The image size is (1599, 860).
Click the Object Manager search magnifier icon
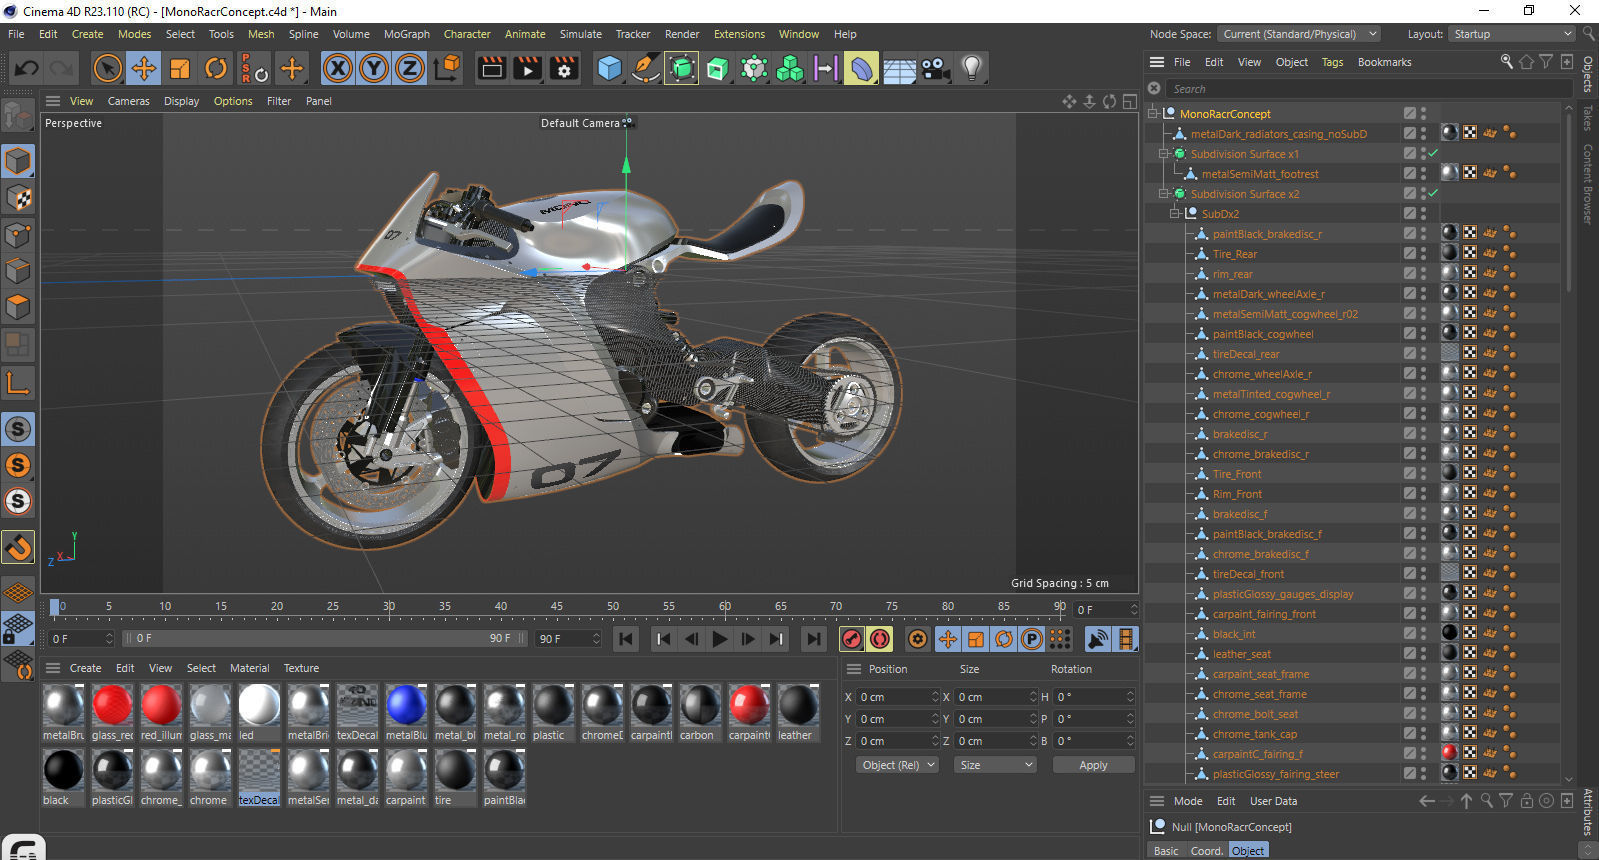[x=1507, y=62]
